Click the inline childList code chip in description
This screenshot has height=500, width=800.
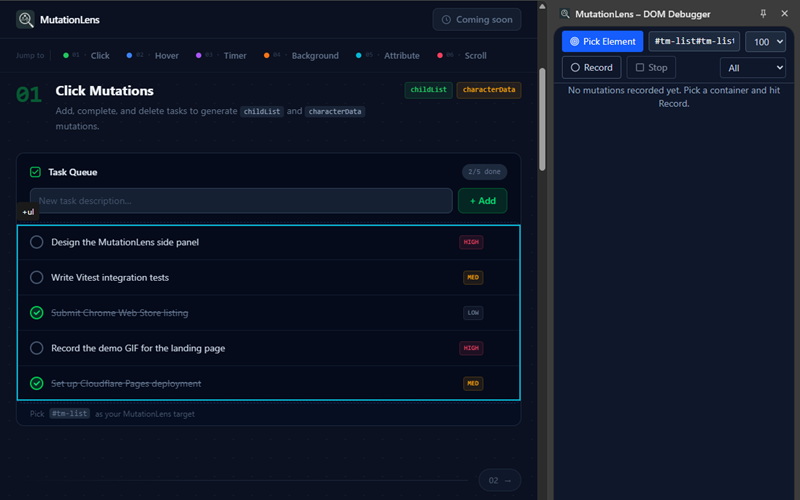click(262, 111)
